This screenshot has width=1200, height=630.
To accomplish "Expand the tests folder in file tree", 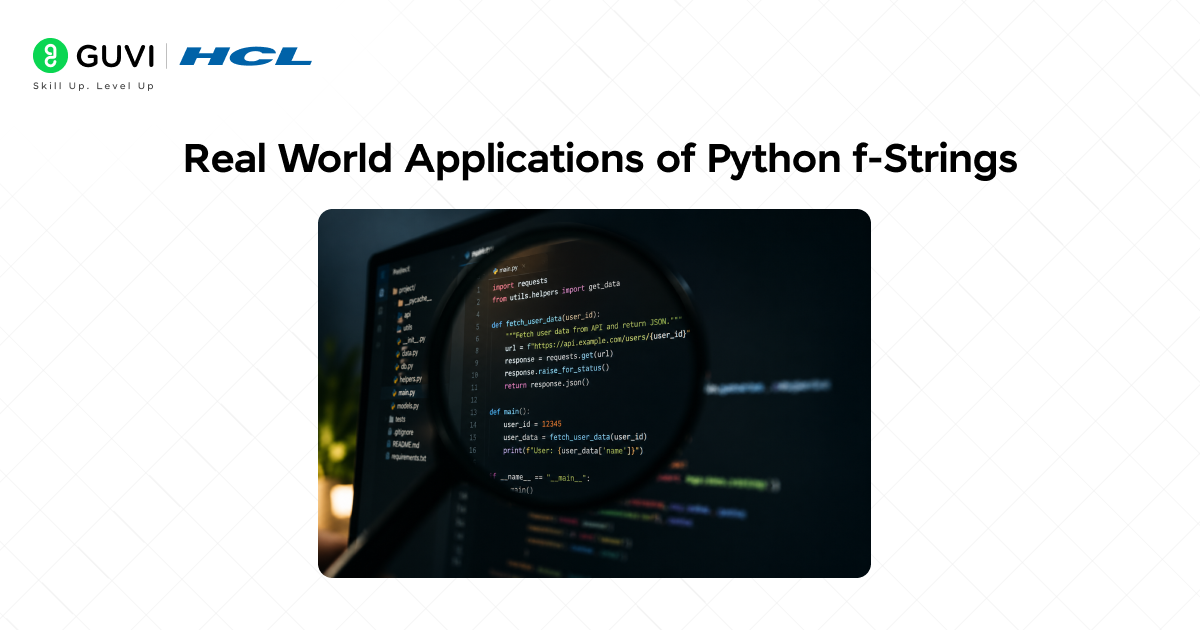I will [x=399, y=419].
